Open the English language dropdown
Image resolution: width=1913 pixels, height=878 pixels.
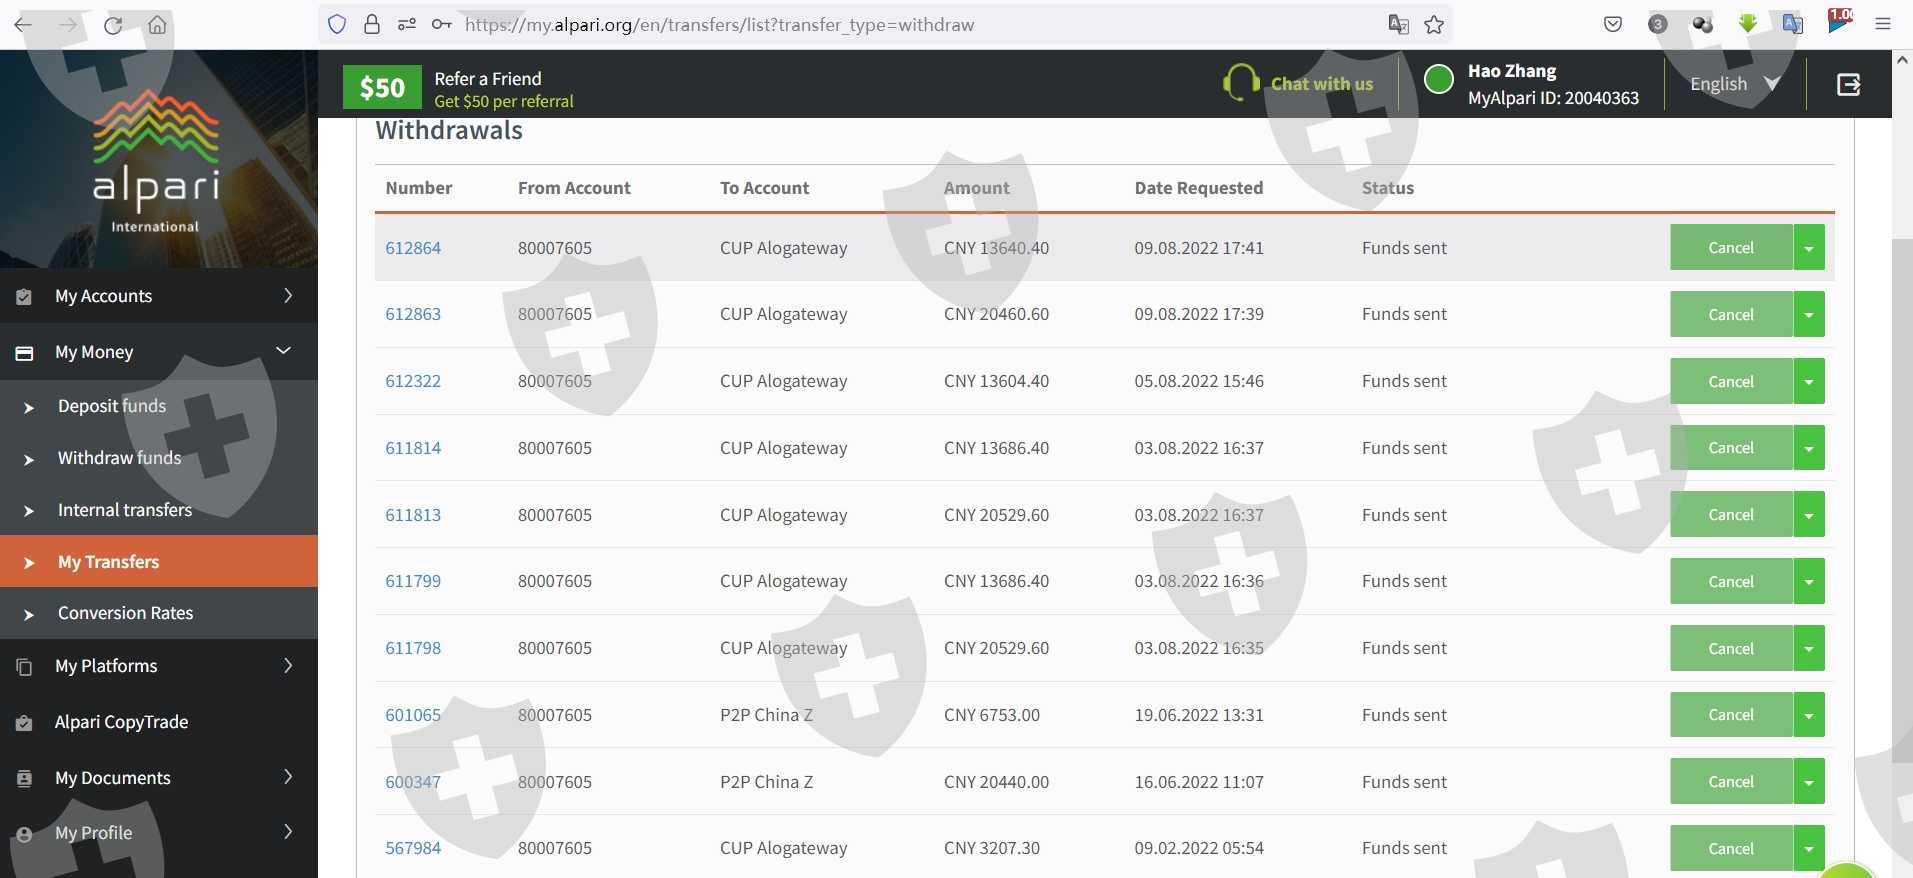1734,84
